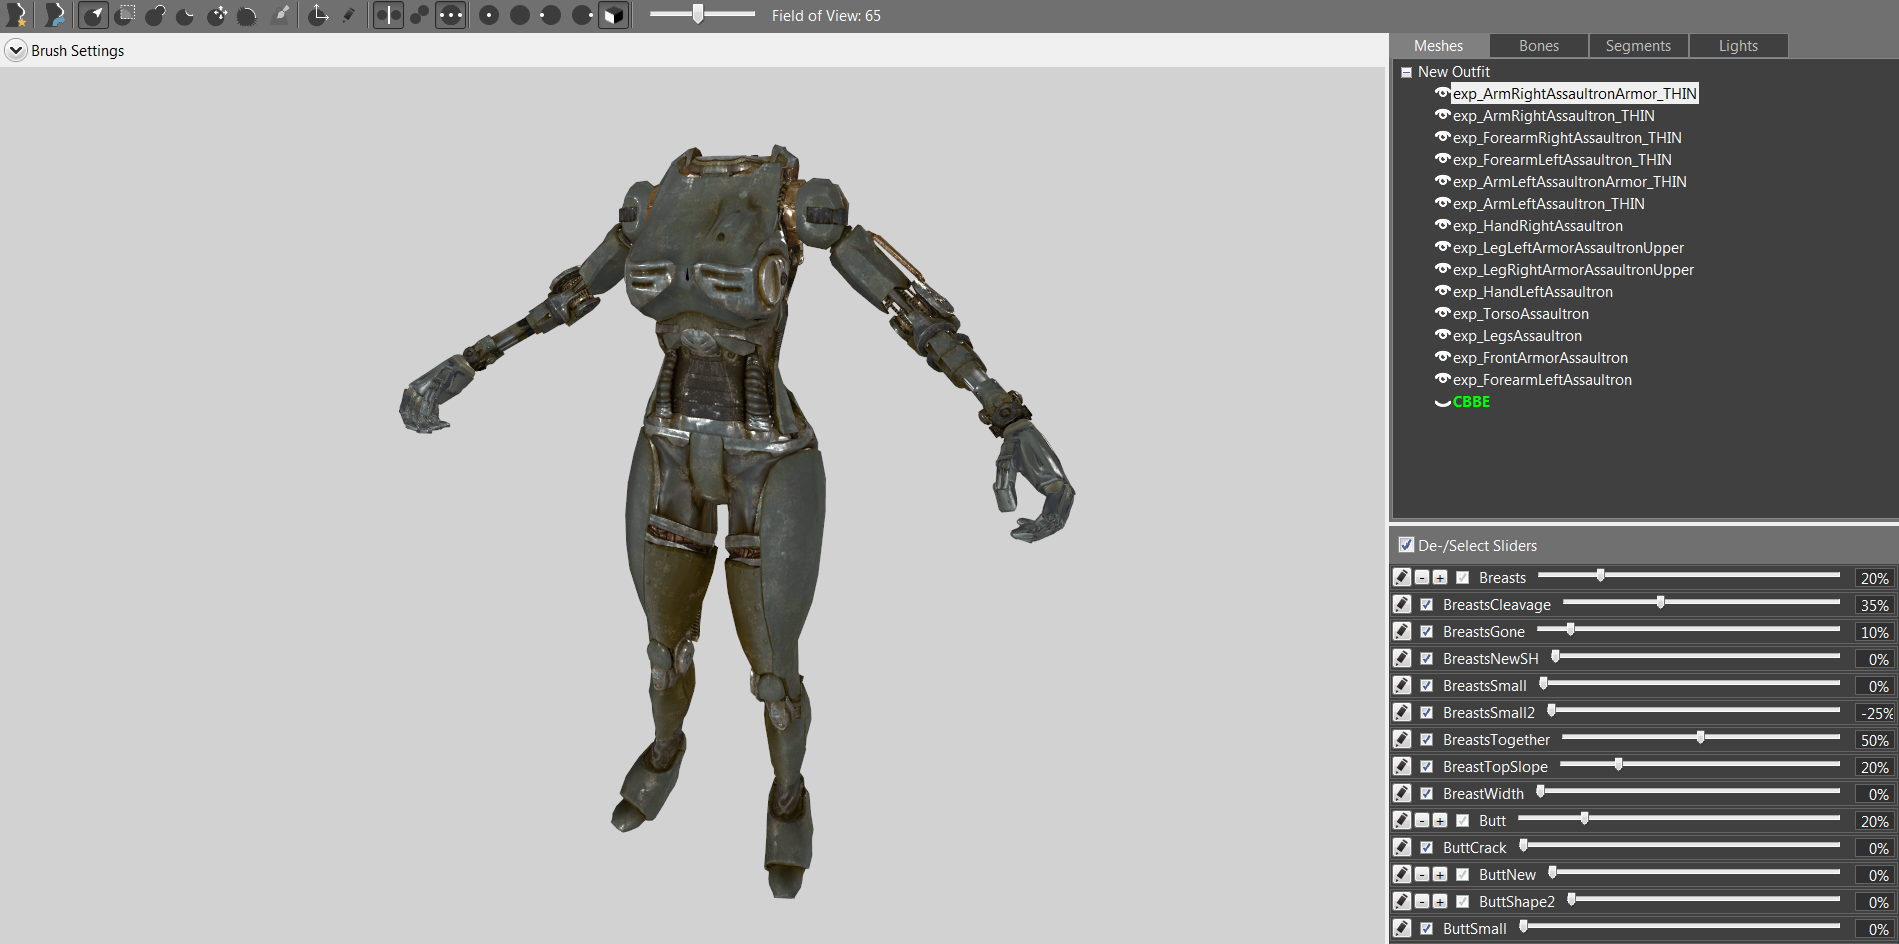Select the Transform tool with axis arrows
This screenshot has width=1899, height=944.
coord(318,15)
